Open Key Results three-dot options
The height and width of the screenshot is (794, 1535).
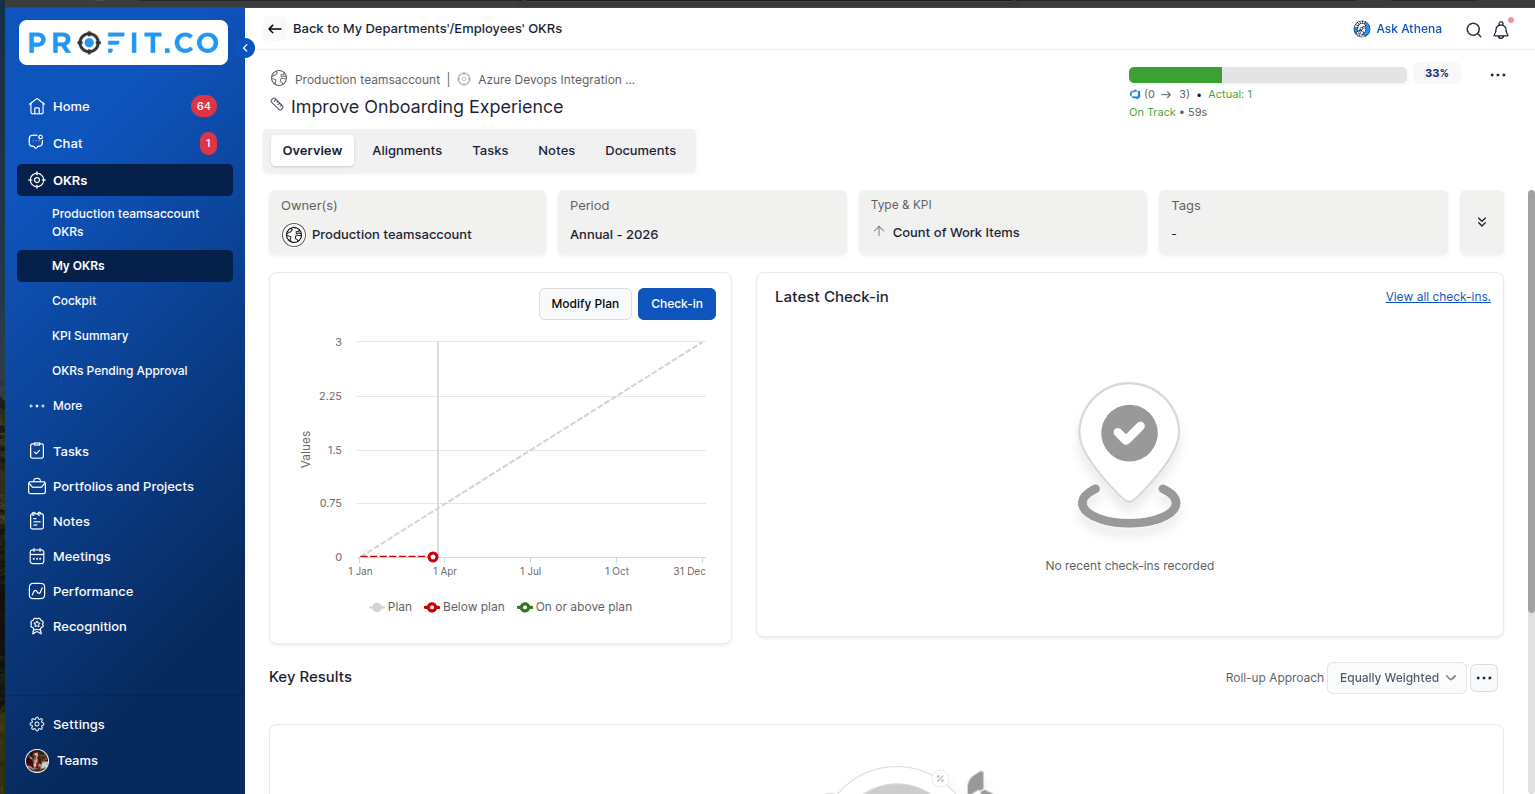pyautogui.click(x=1484, y=678)
